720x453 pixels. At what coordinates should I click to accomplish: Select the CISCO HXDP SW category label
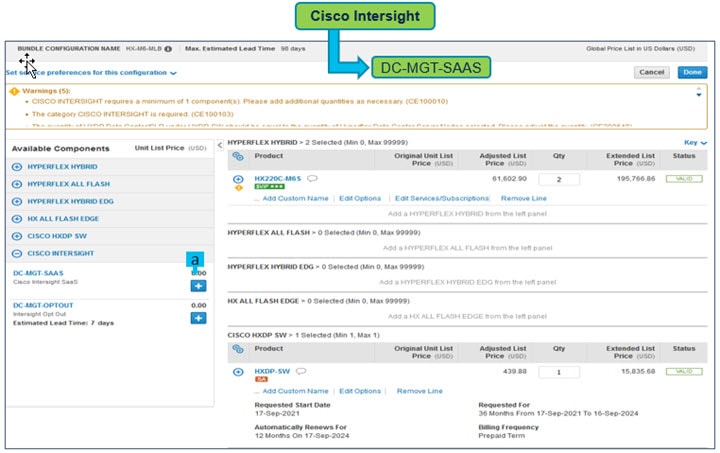[57, 236]
